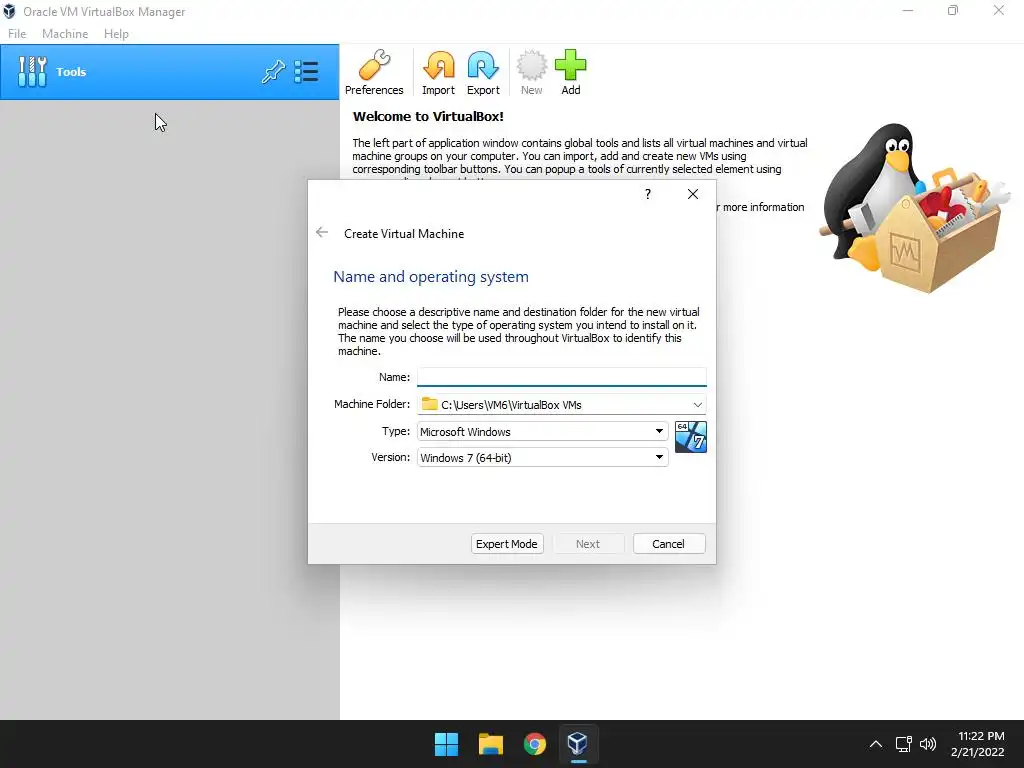Open the Windows Start menu
Image resolution: width=1024 pixels, height=768 pixels.
coord(447,744)
